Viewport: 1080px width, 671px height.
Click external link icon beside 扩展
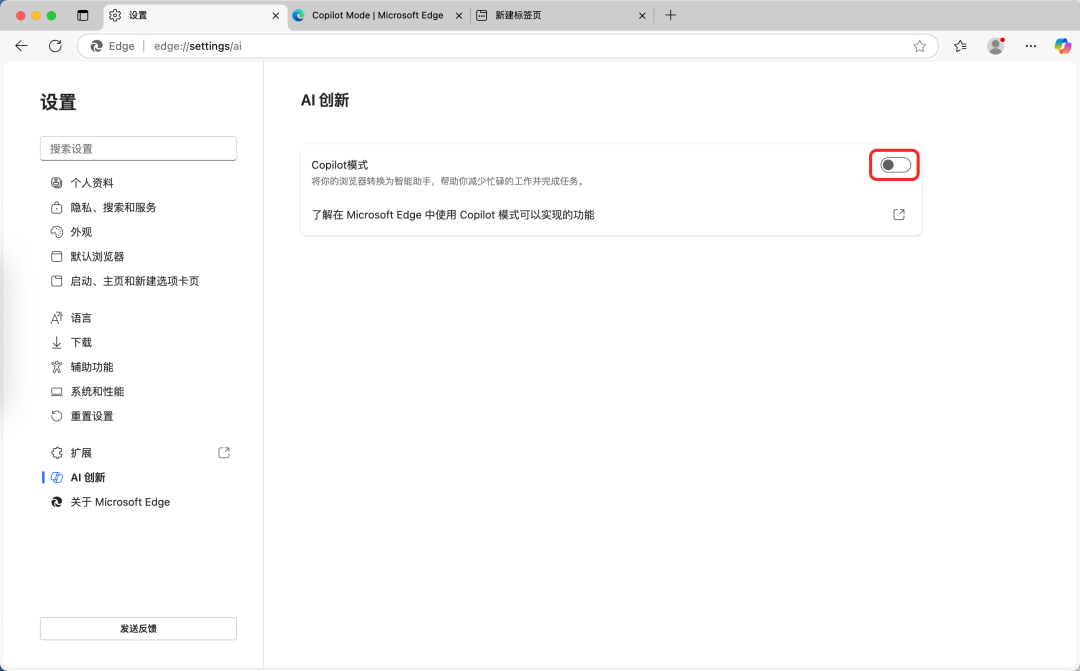click(224, 453)
